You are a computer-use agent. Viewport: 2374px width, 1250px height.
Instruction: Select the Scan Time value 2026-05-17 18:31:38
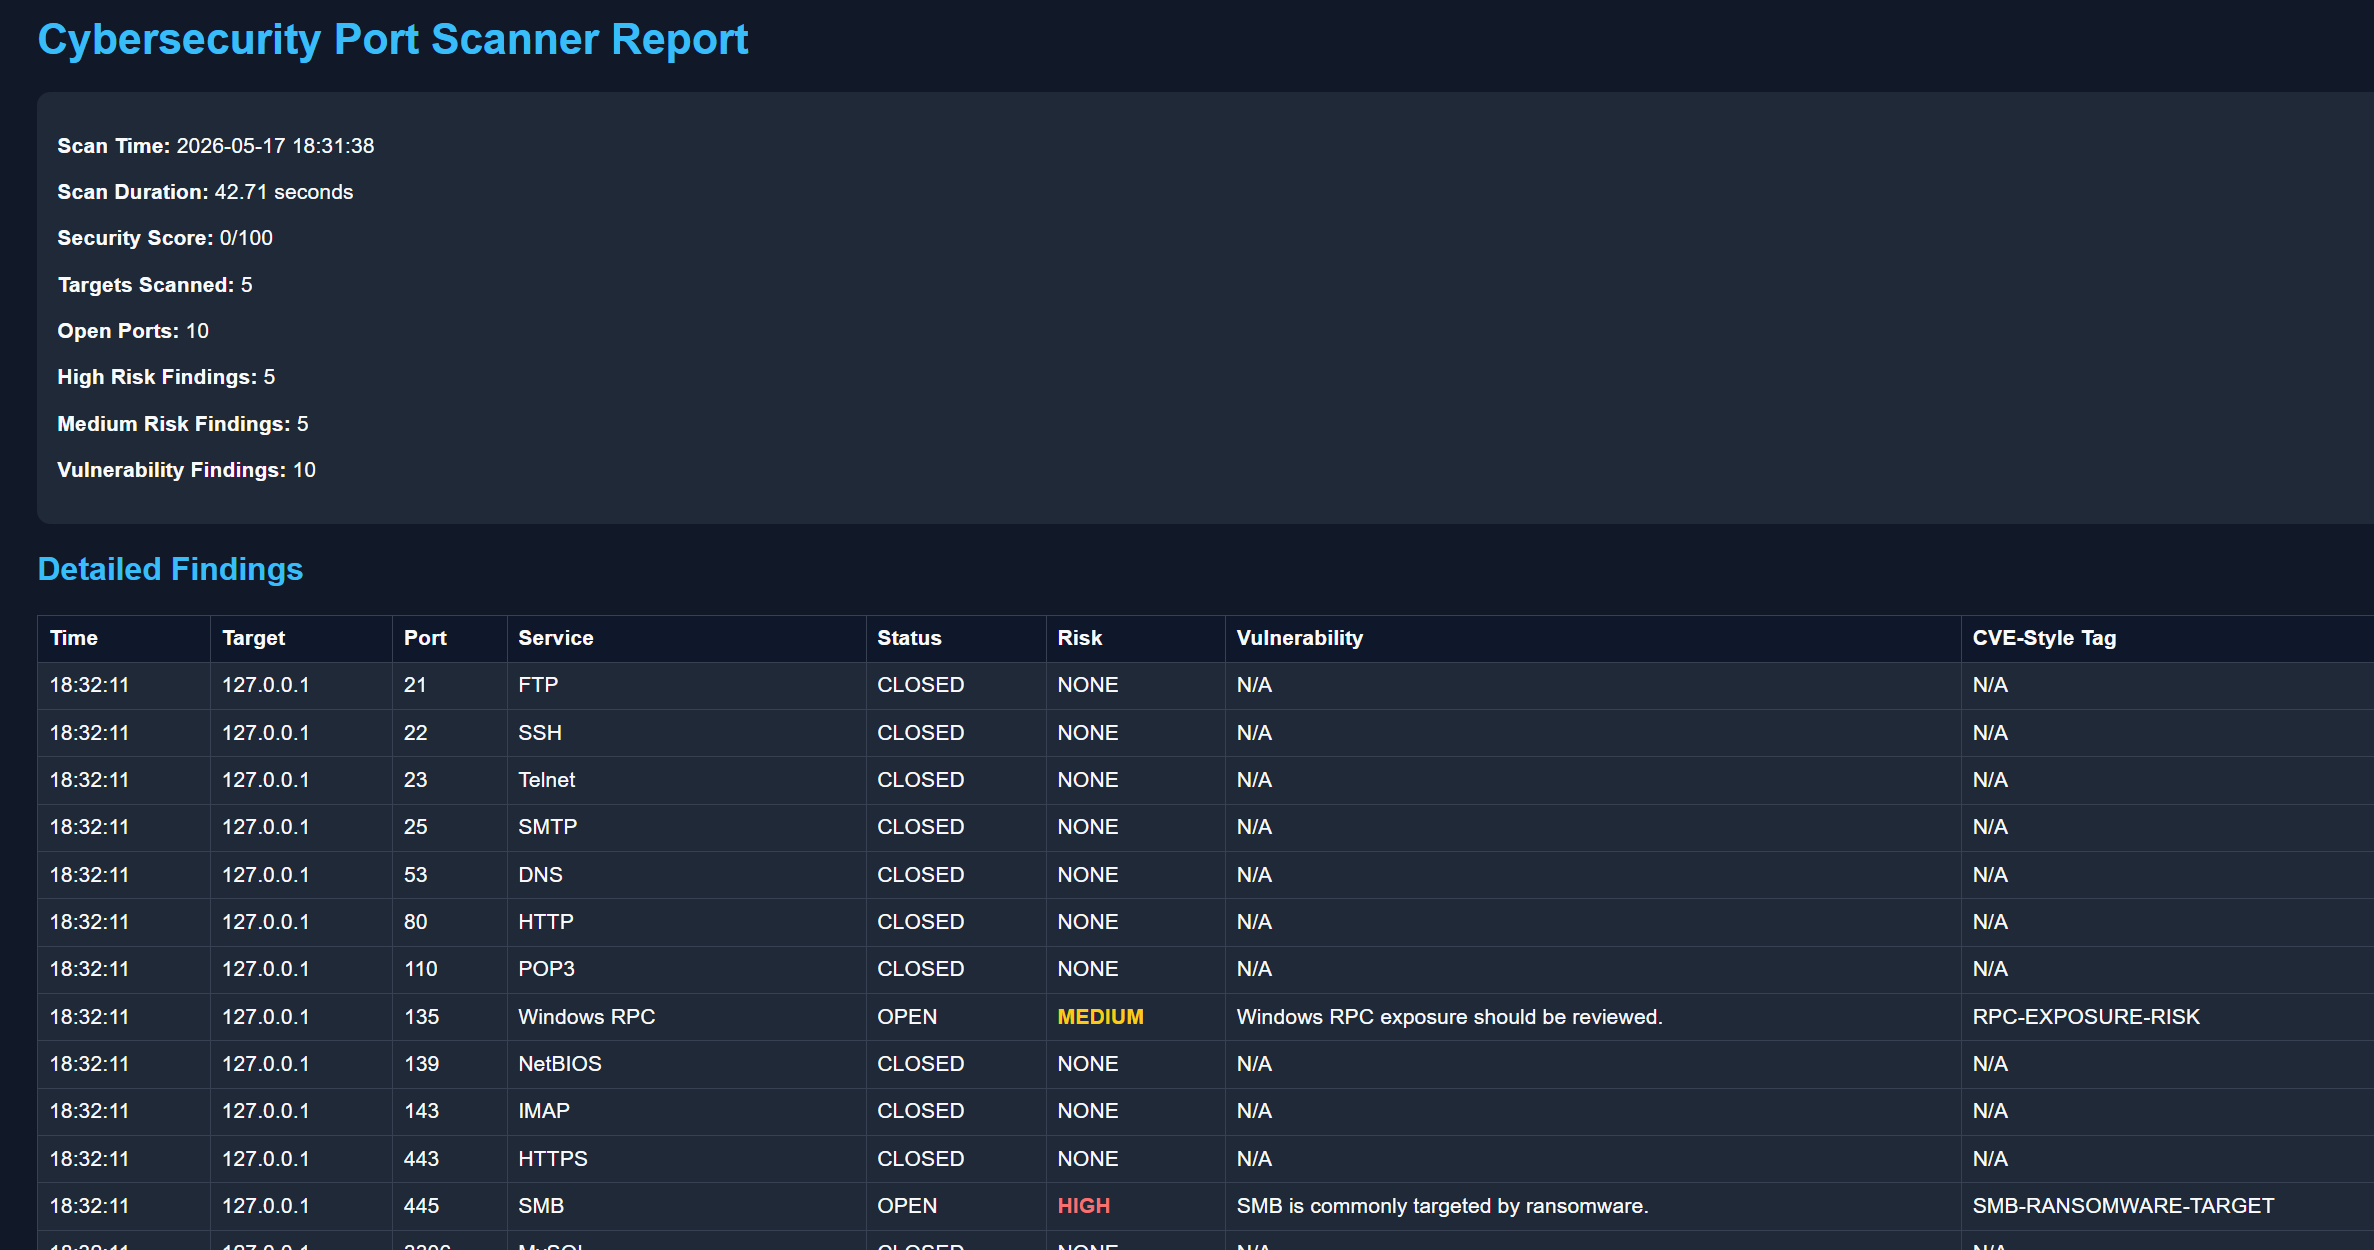(275, 146)
